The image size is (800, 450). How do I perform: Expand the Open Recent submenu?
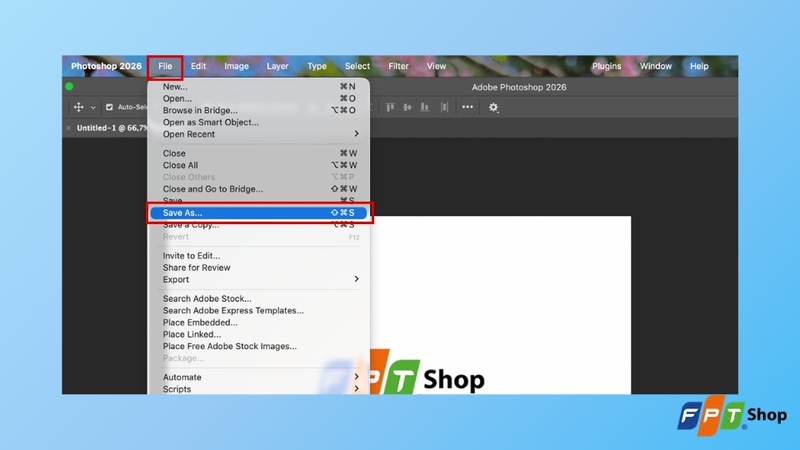click(259, 134)
